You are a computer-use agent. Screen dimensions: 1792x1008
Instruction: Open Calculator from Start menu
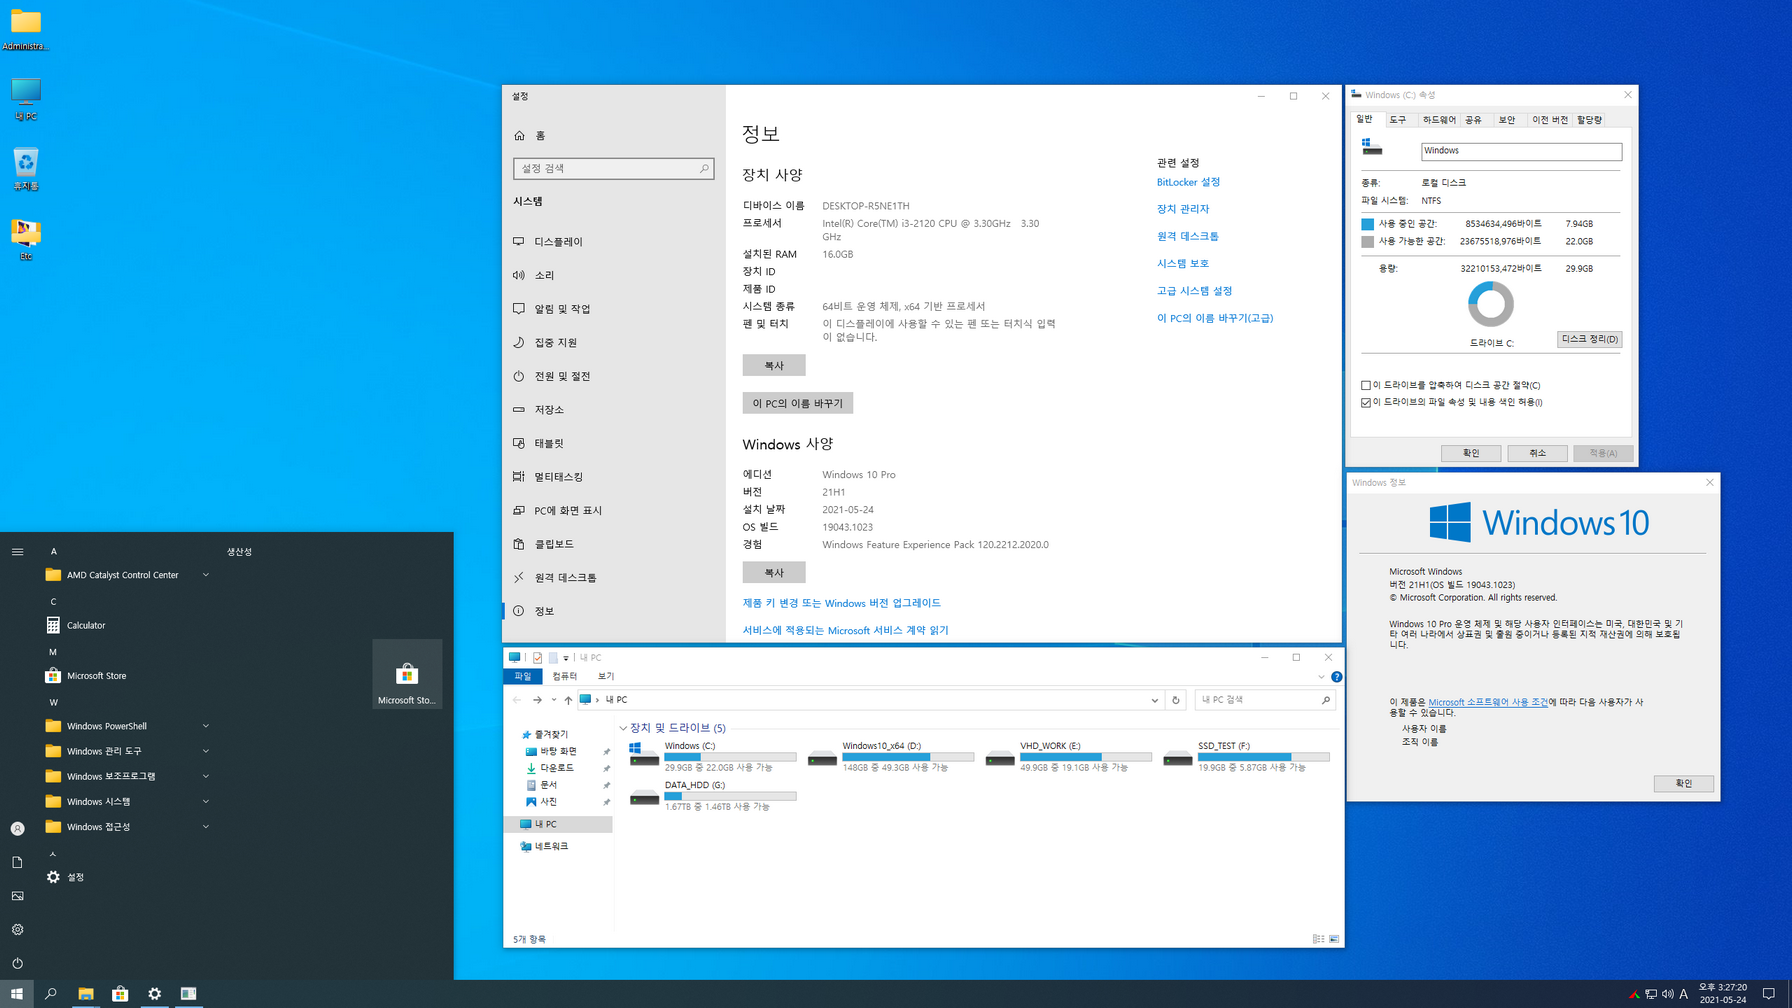[128, 625]
